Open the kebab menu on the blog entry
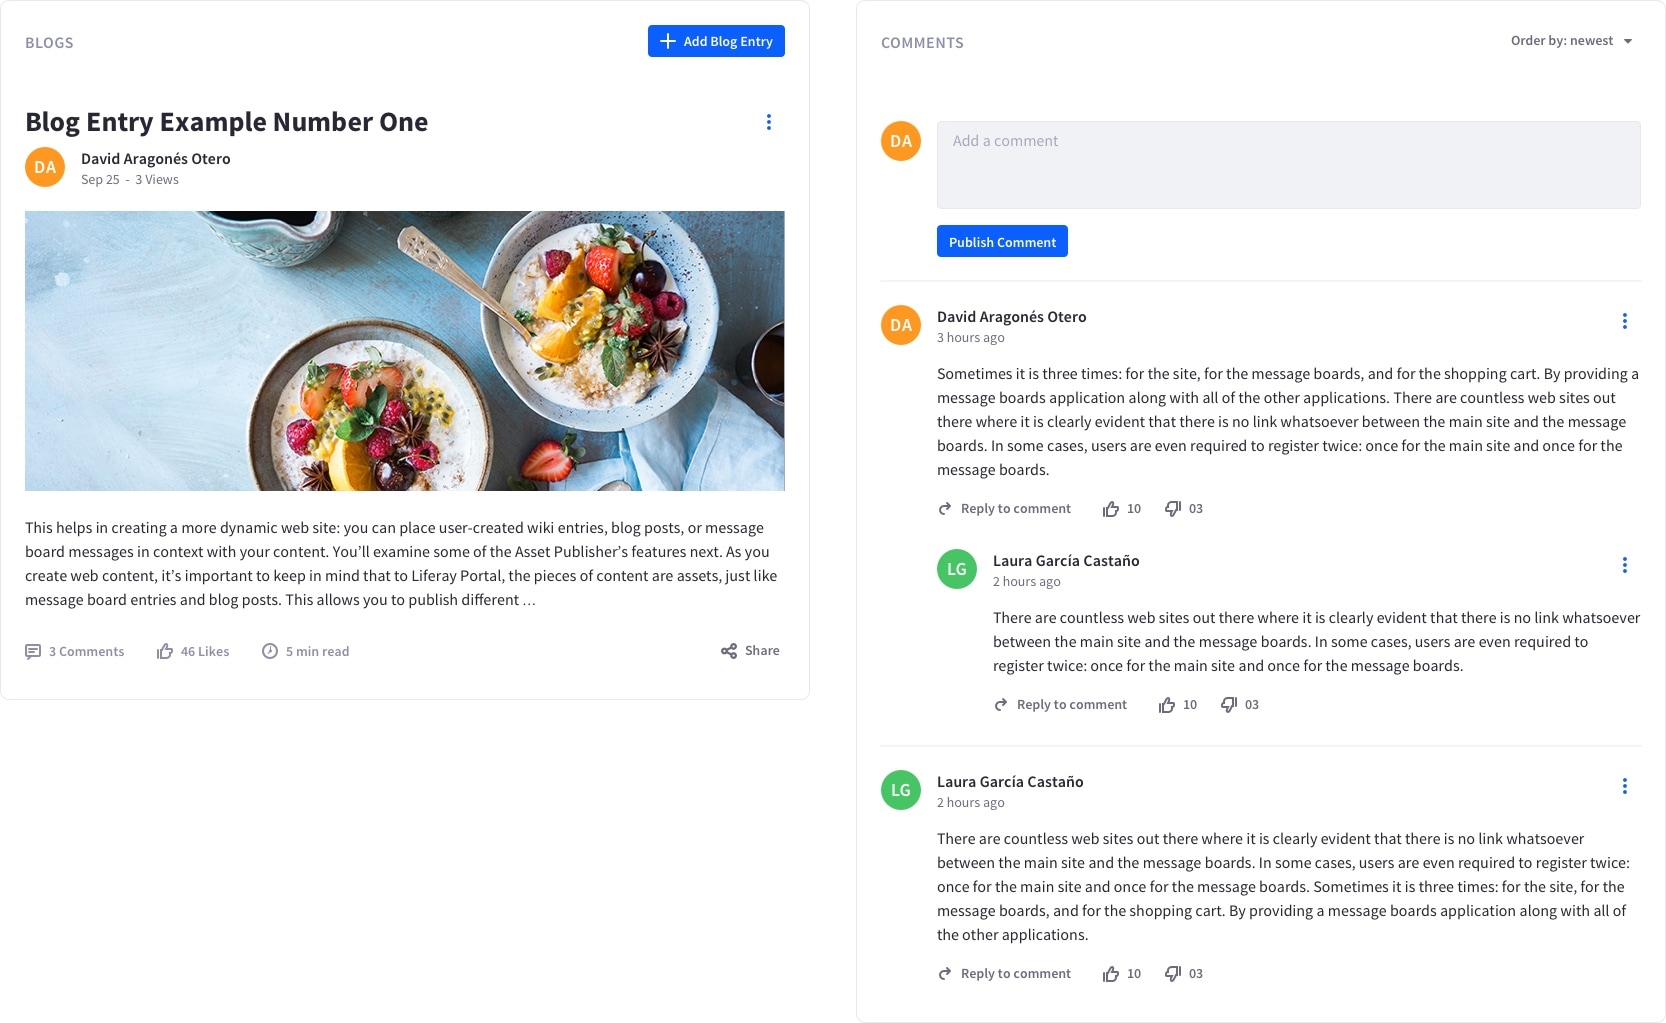The image size is (1666, 1023). click(768, 121)
